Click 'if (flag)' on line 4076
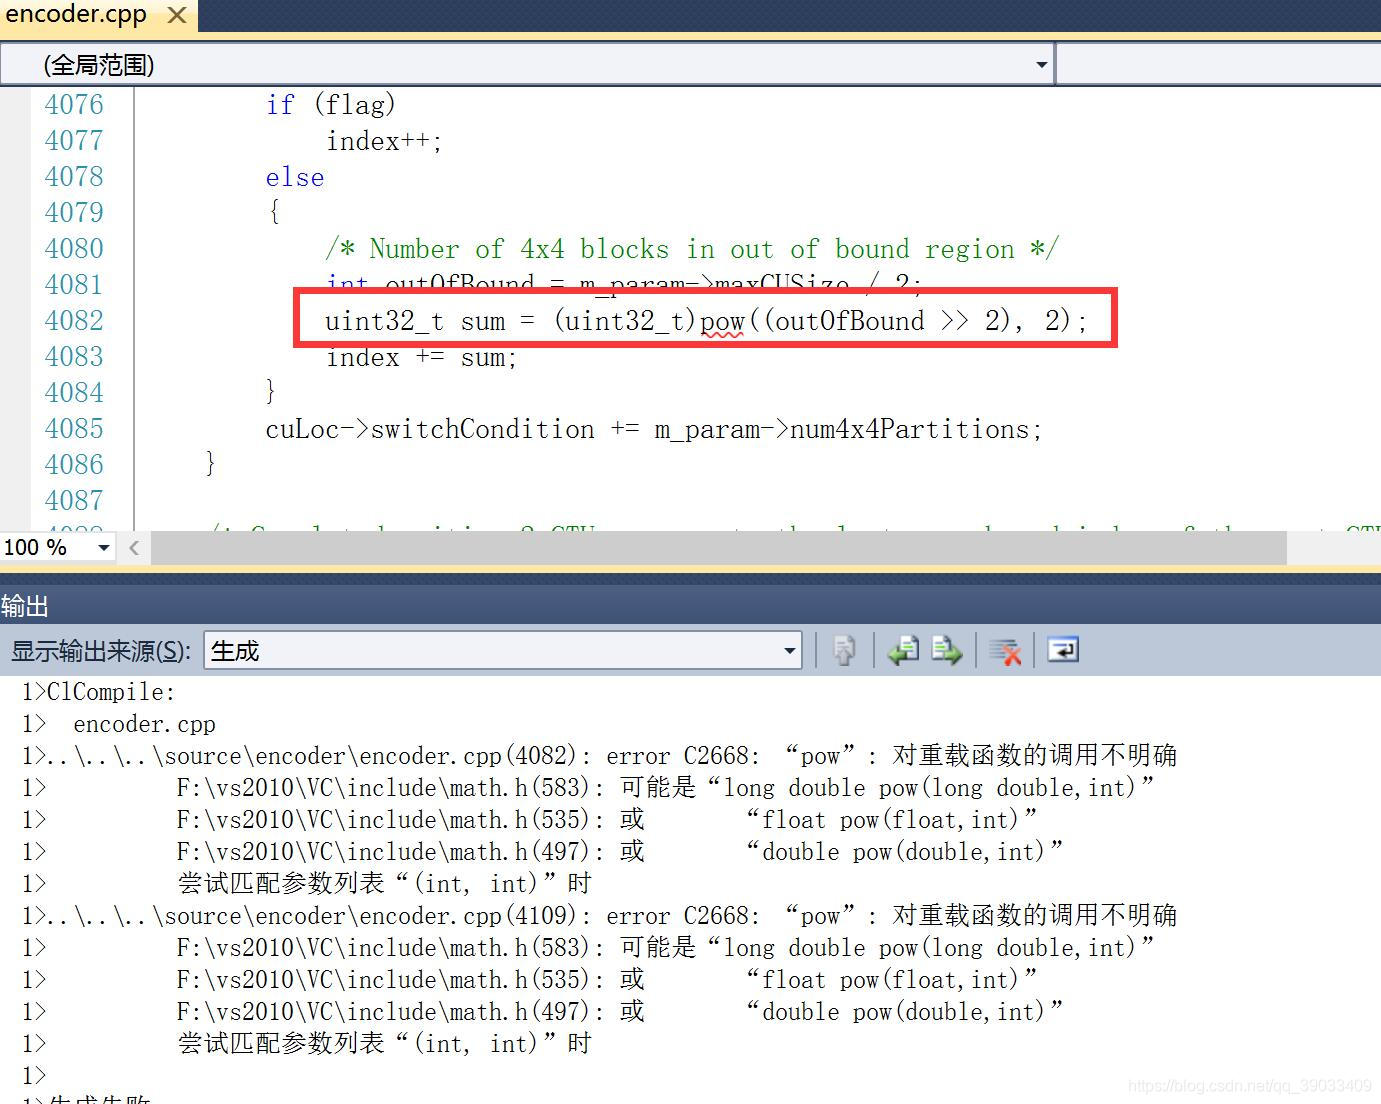This screenshot has width=1381, height=1104. [330, 105]
